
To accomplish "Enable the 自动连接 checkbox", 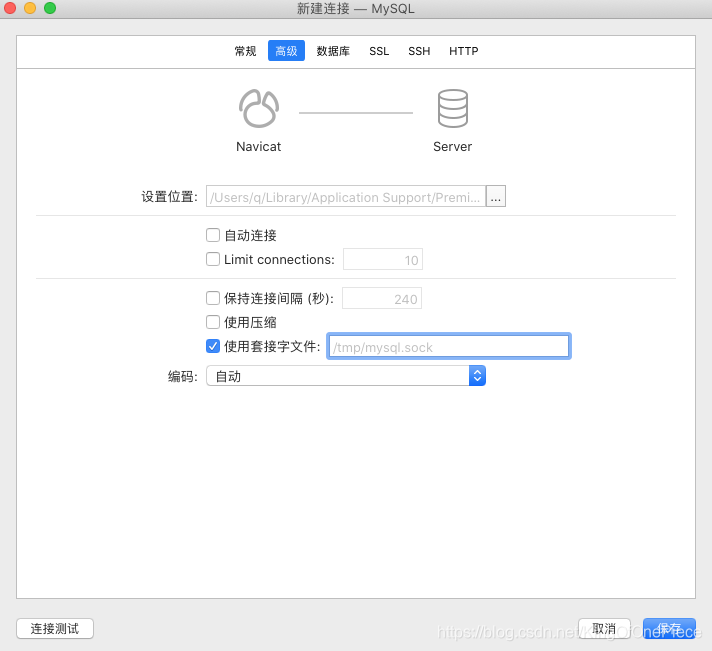I will click(x=213, y=235).
